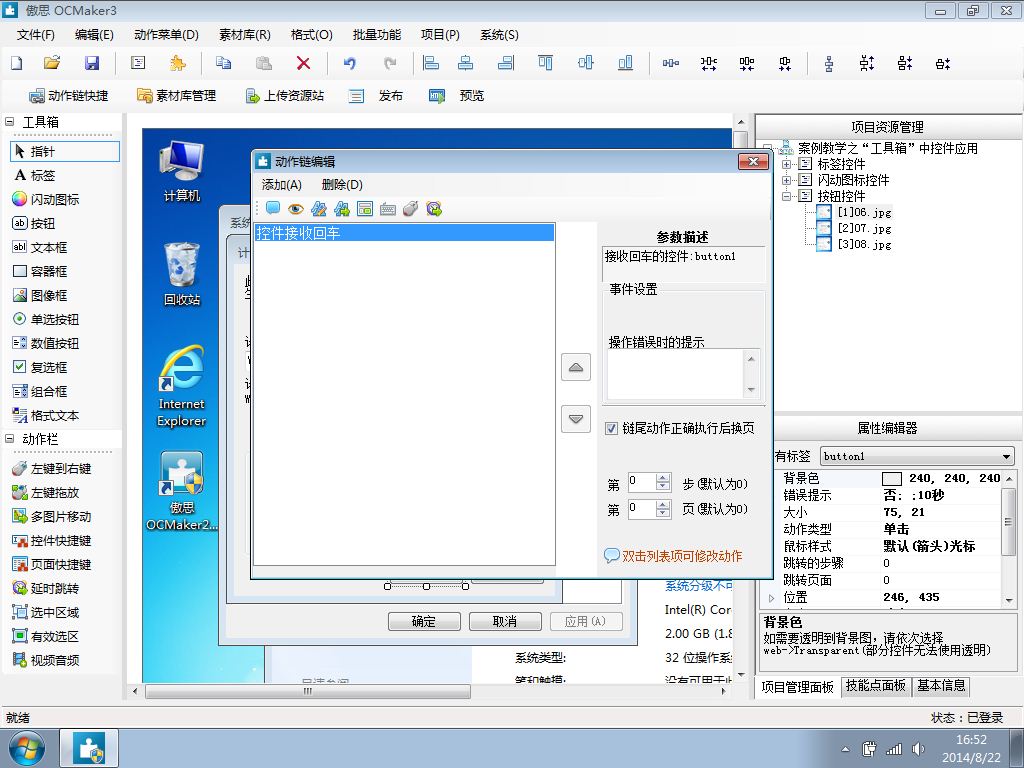The image size is (1024, 768).
Task: Click the Undo arrow icon
Action: [x=350, y=63]
